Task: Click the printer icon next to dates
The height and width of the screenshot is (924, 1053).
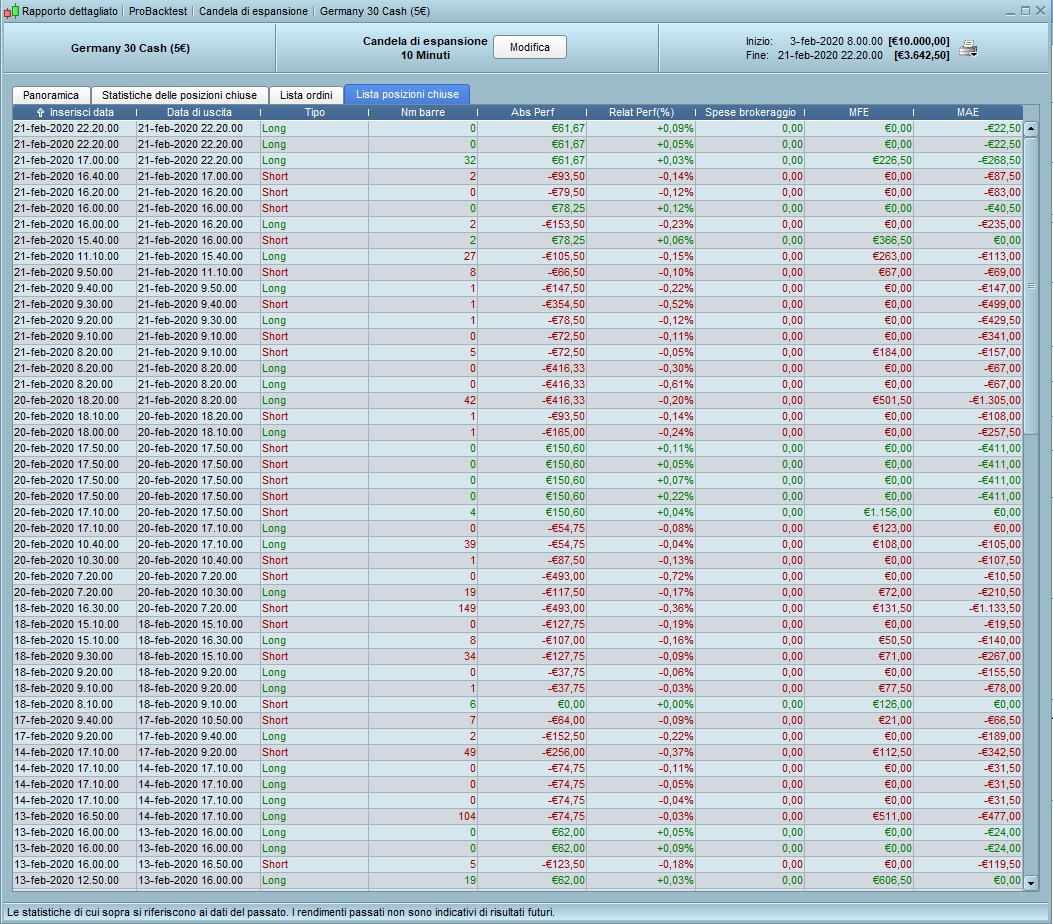Action: [x=968, y=49]
